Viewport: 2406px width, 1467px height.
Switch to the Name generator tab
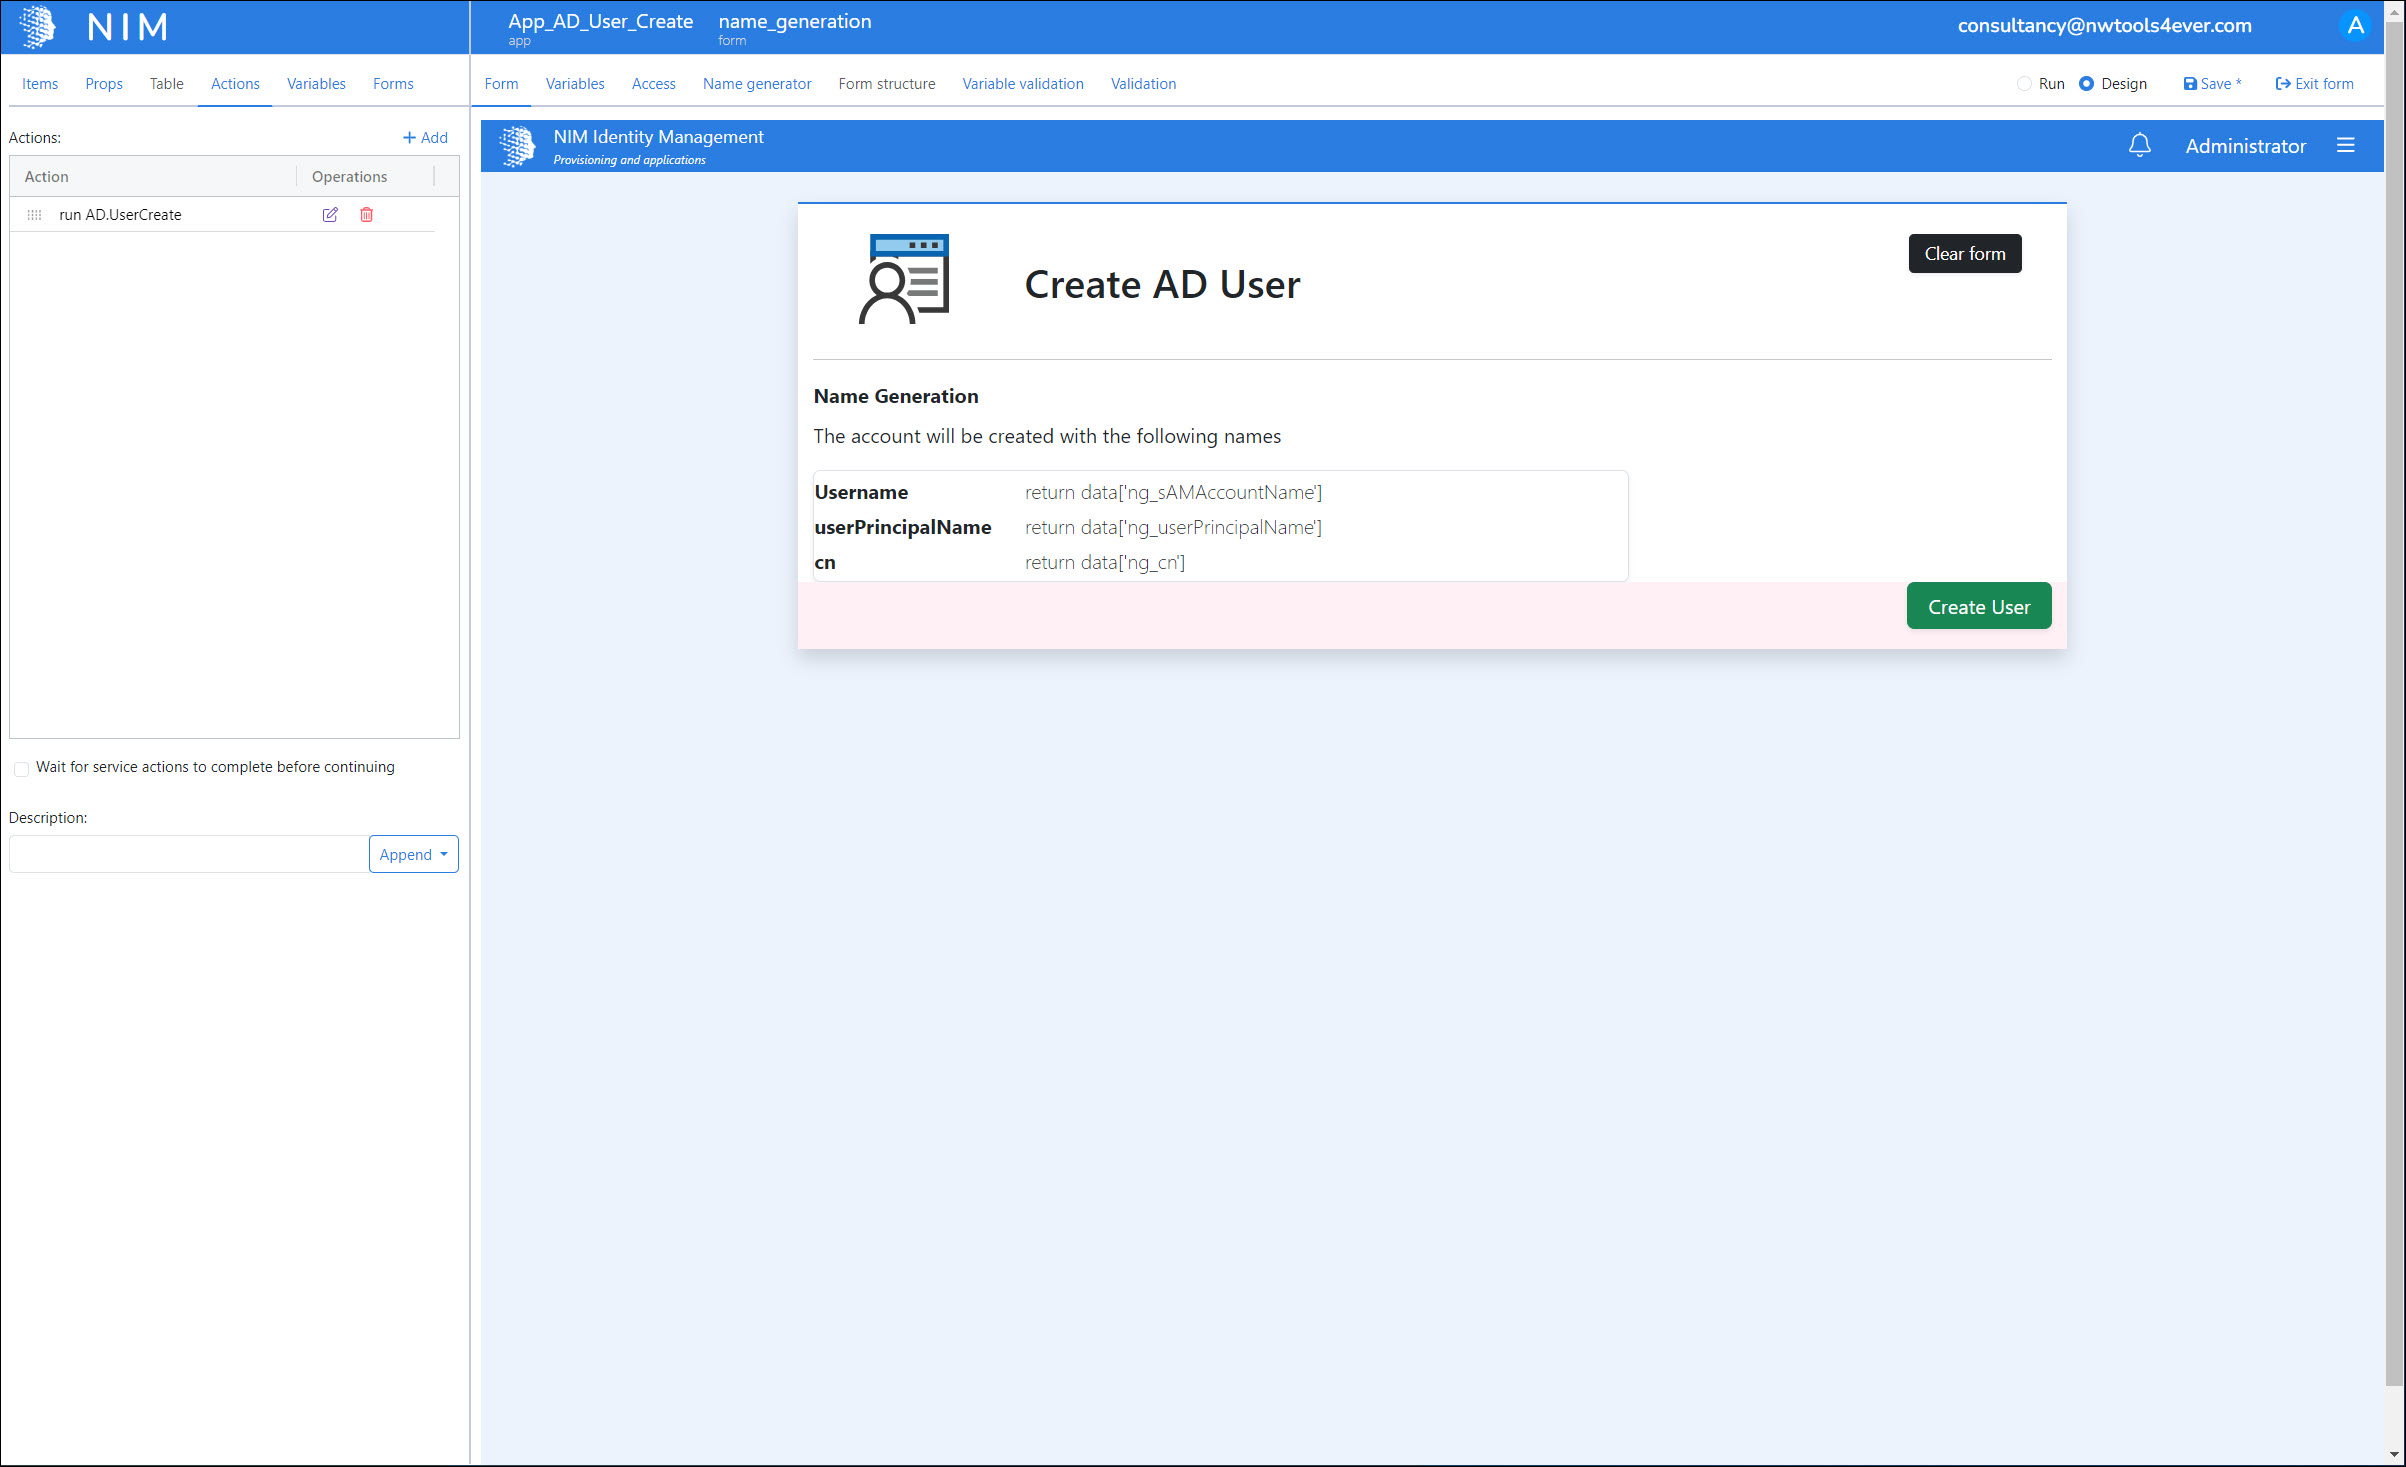pyautogui.click(x=756, y=84)
